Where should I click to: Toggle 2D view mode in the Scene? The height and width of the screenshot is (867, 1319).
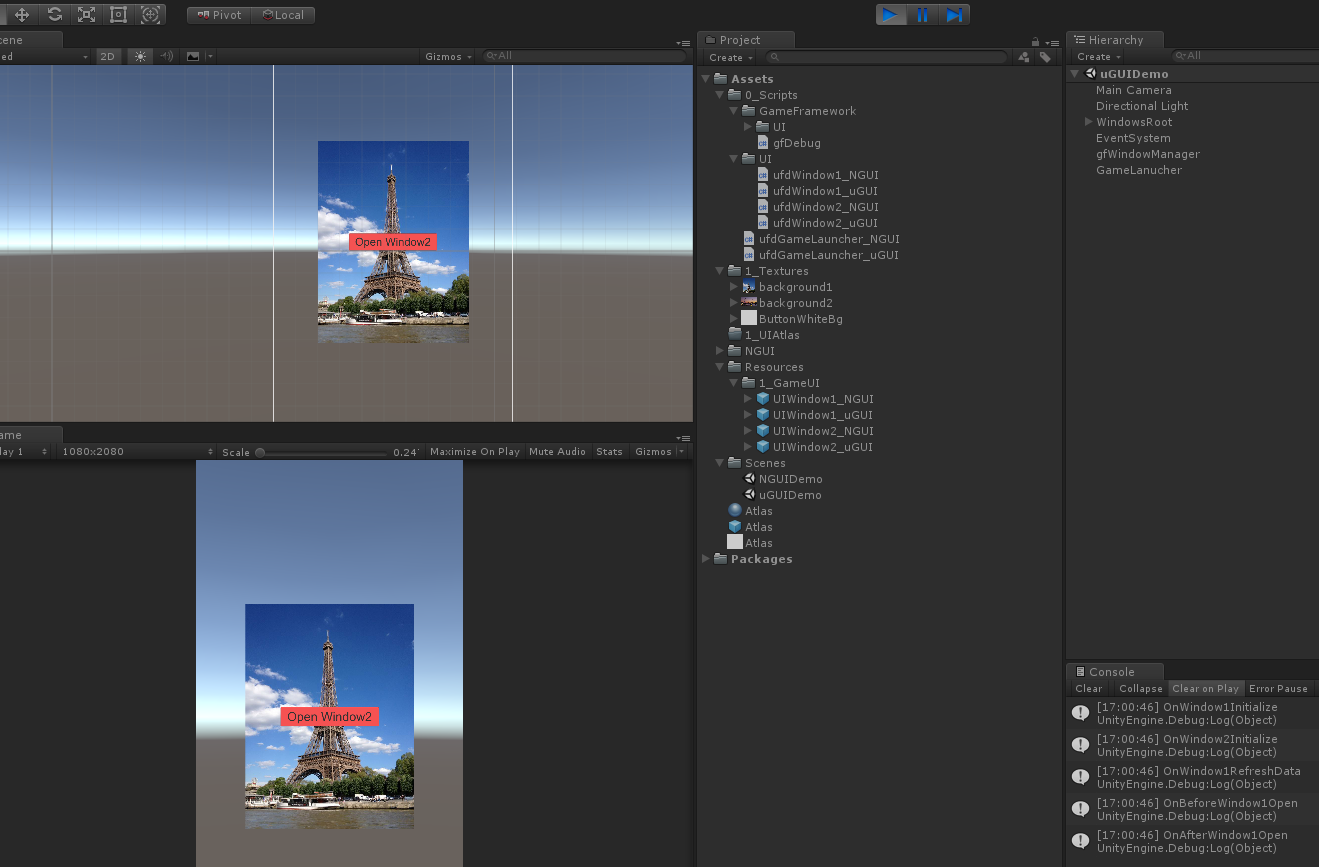point(107,57)
